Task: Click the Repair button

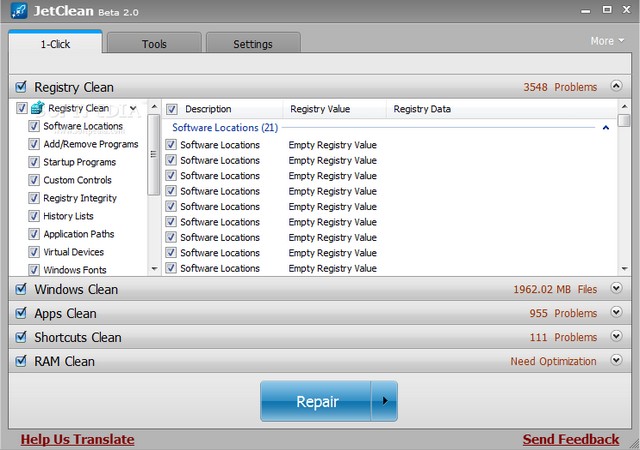Action: [317, 402]
